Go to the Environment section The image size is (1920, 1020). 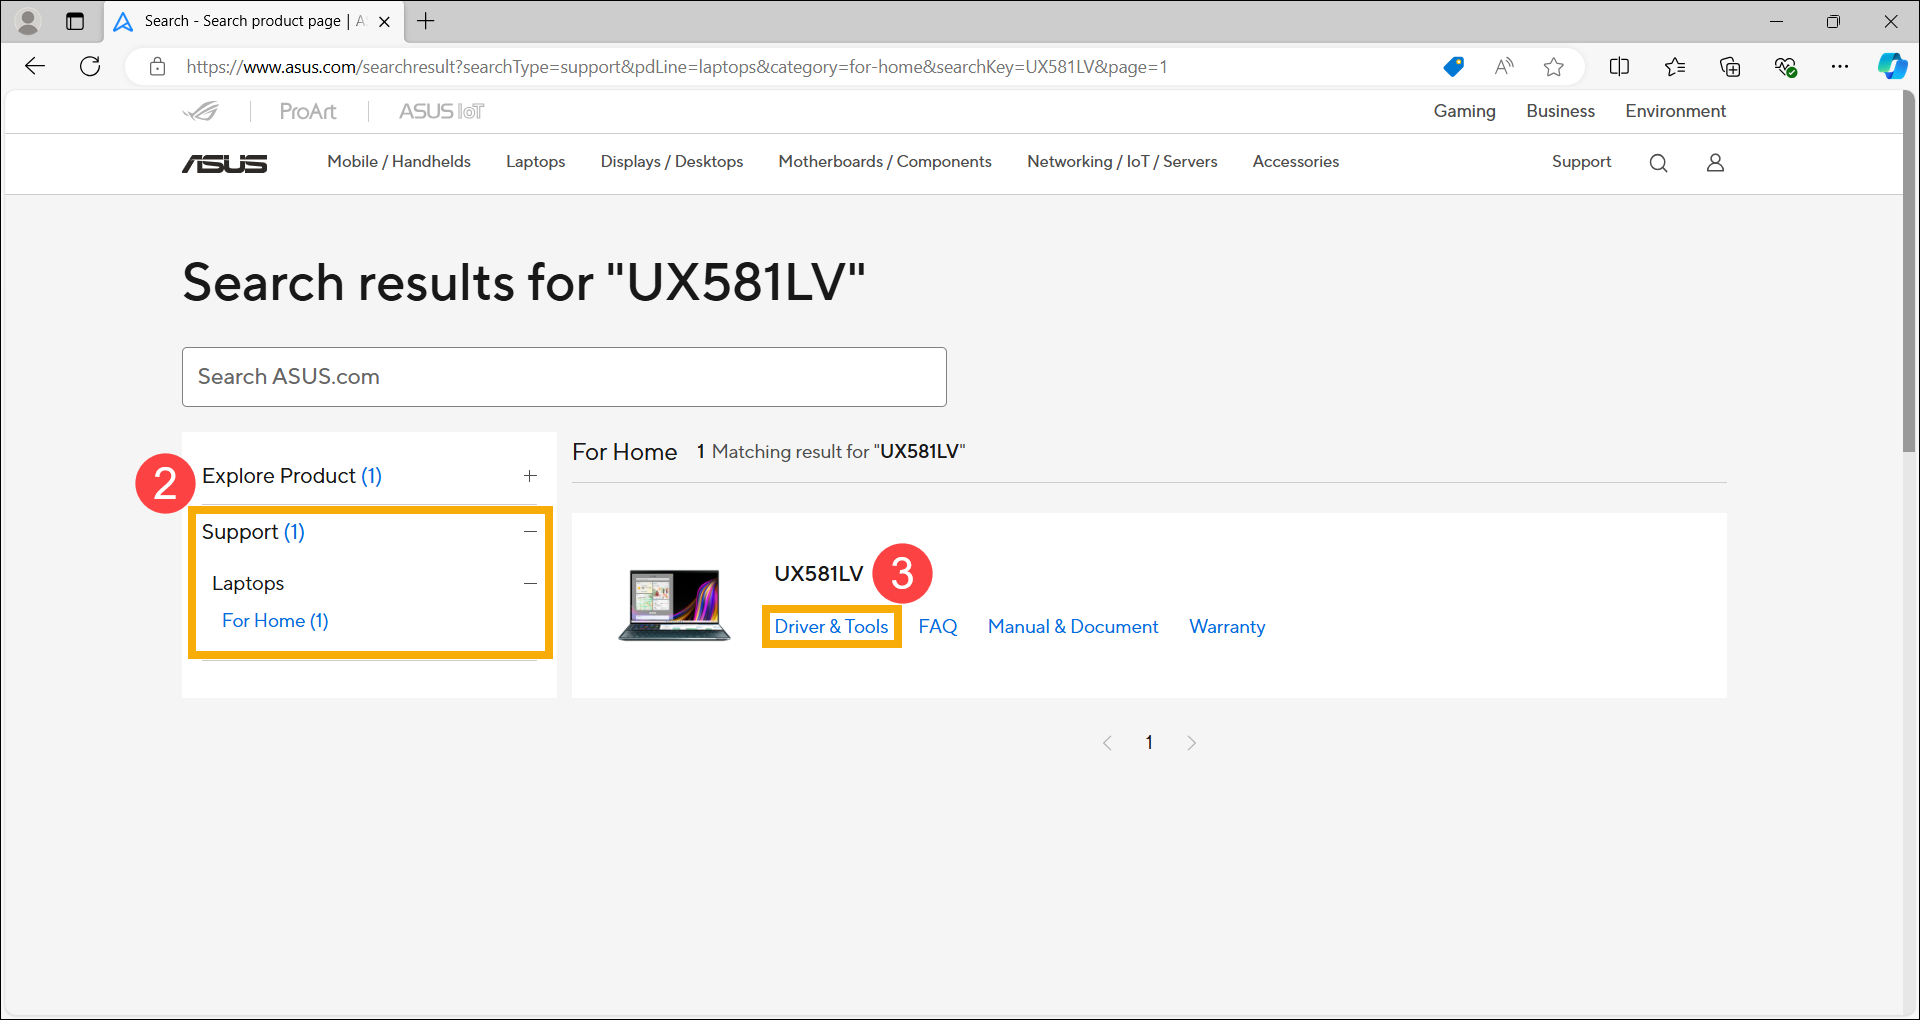pyautogui.click(x=1675, y=111)
